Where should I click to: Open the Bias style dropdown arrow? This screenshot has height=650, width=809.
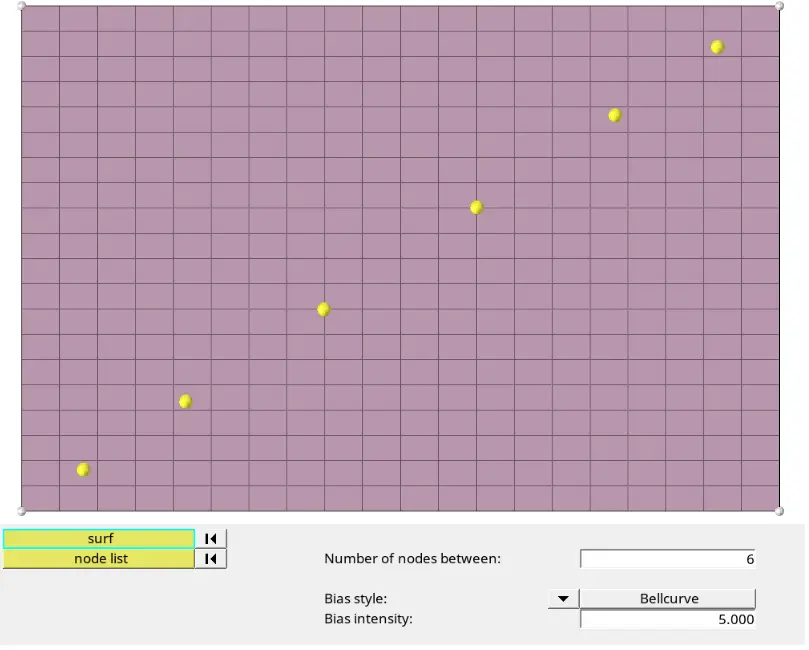point(564,600)
